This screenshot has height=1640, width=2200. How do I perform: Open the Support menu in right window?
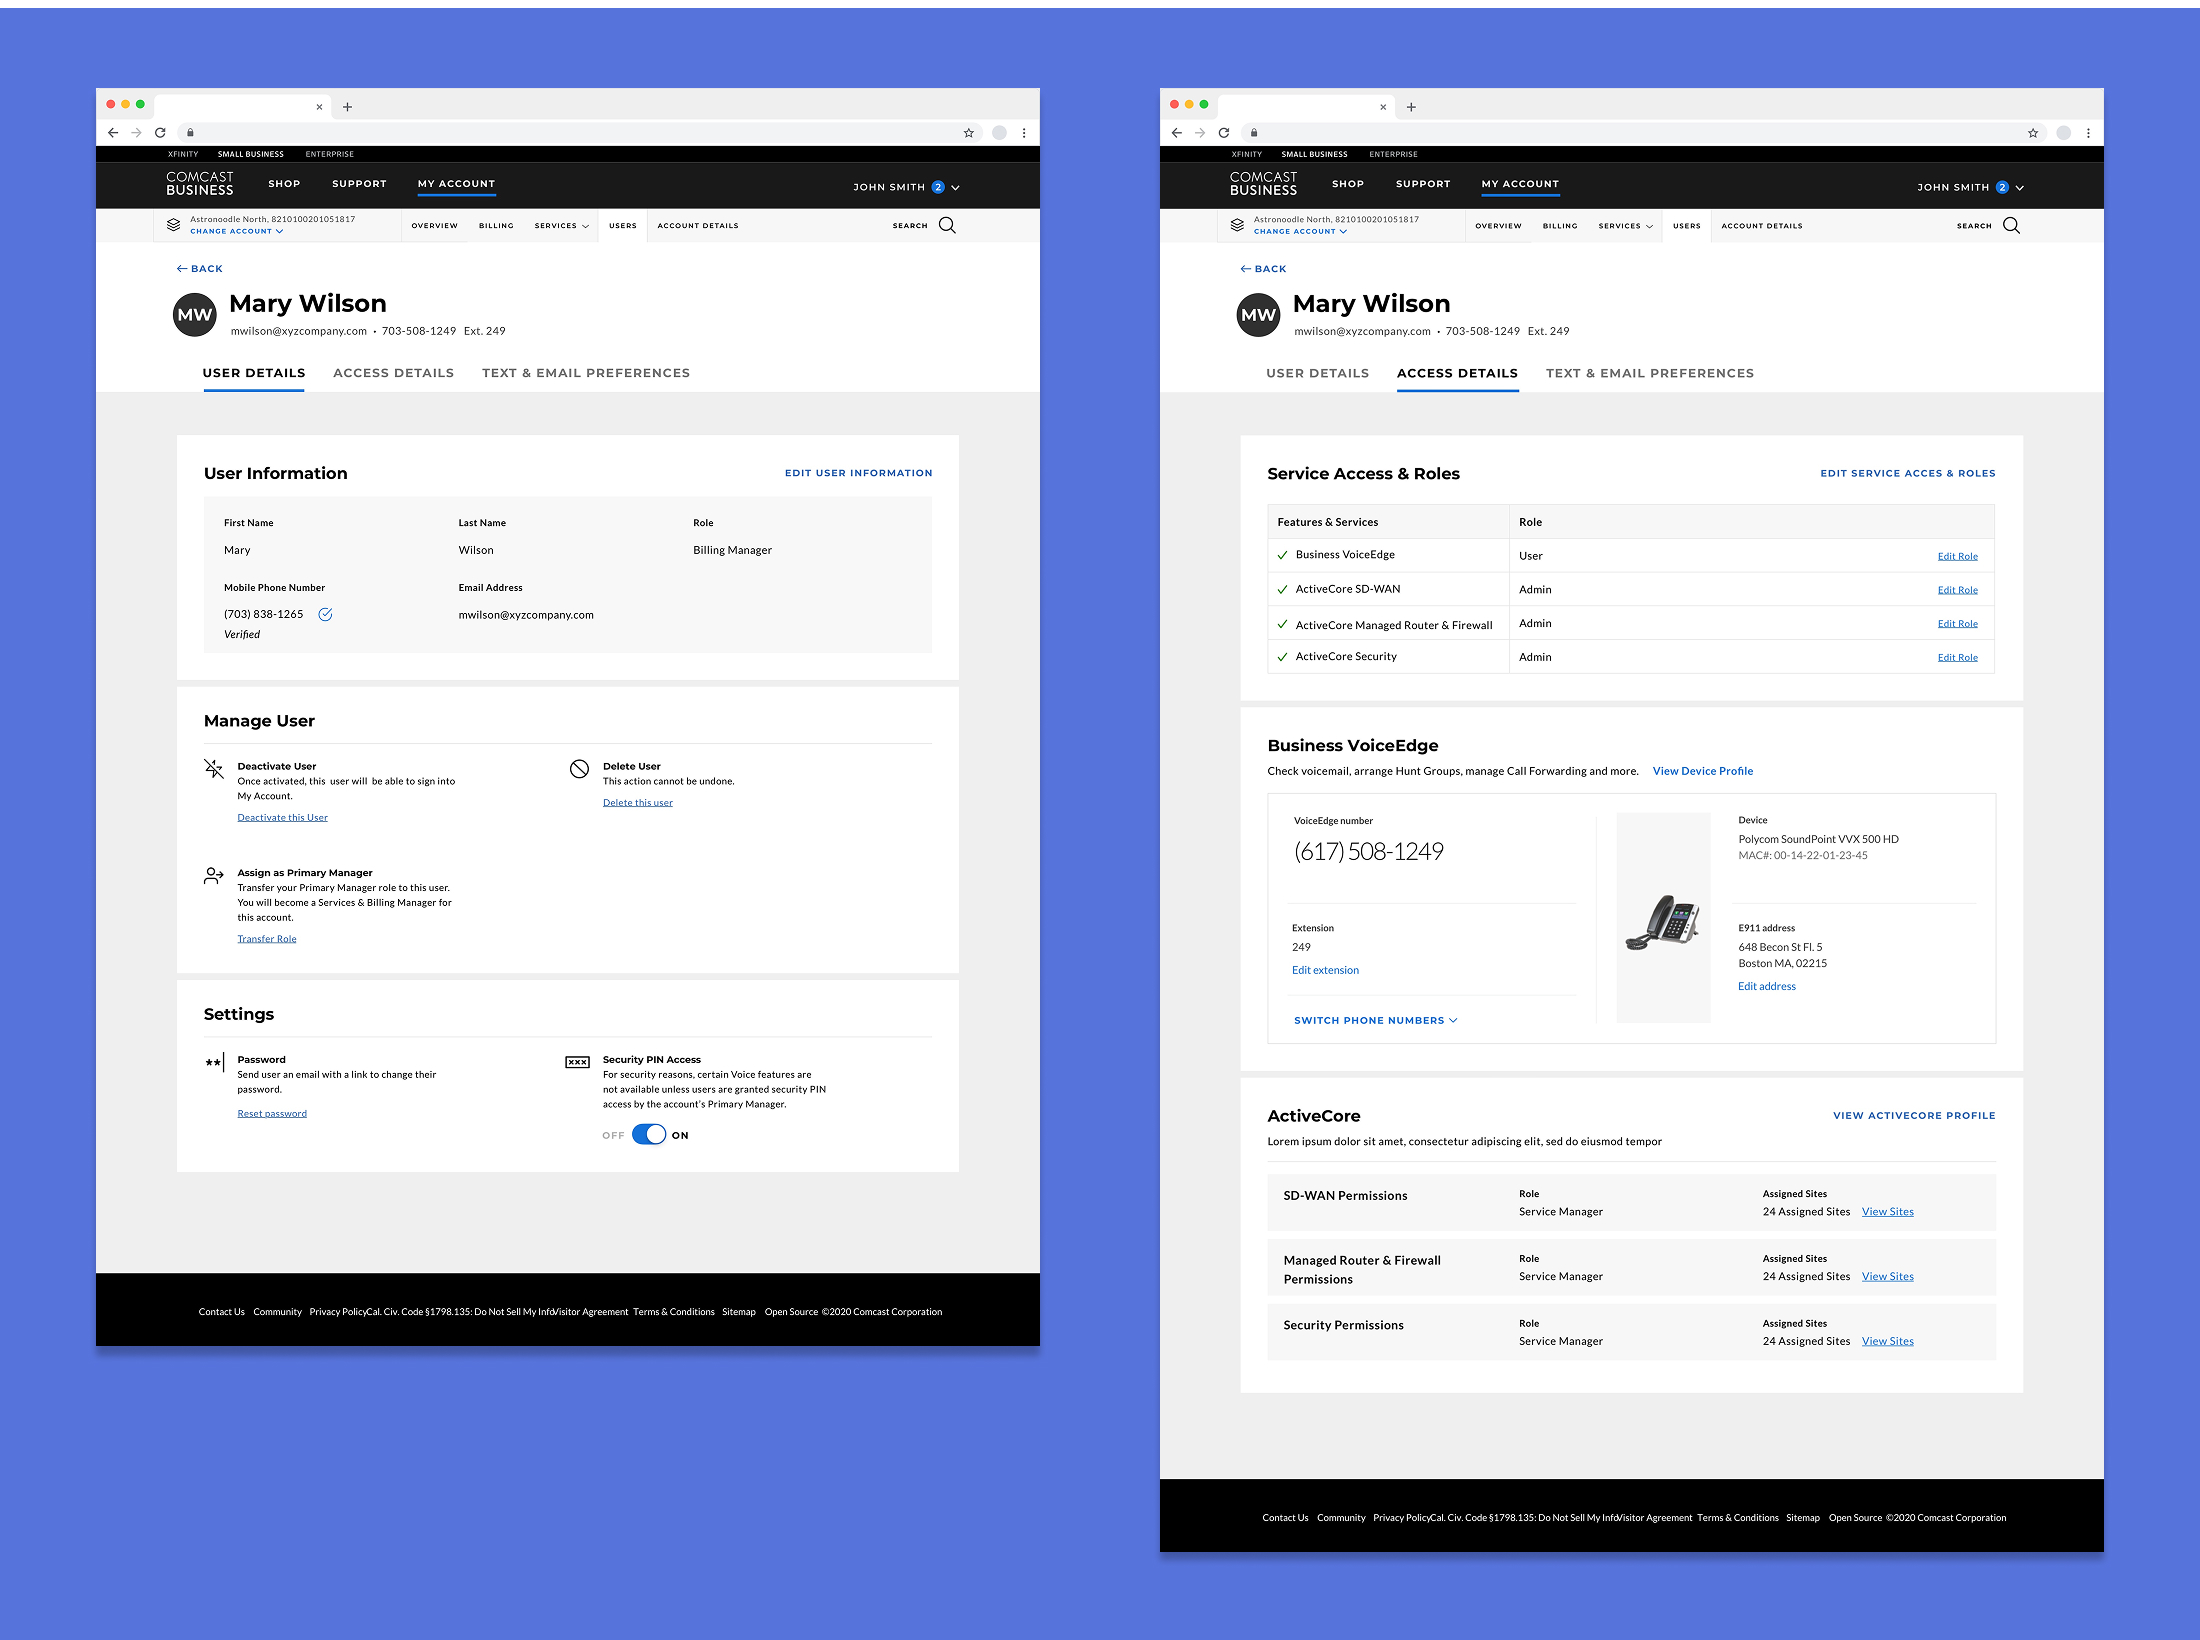[x=1423, y=184]
